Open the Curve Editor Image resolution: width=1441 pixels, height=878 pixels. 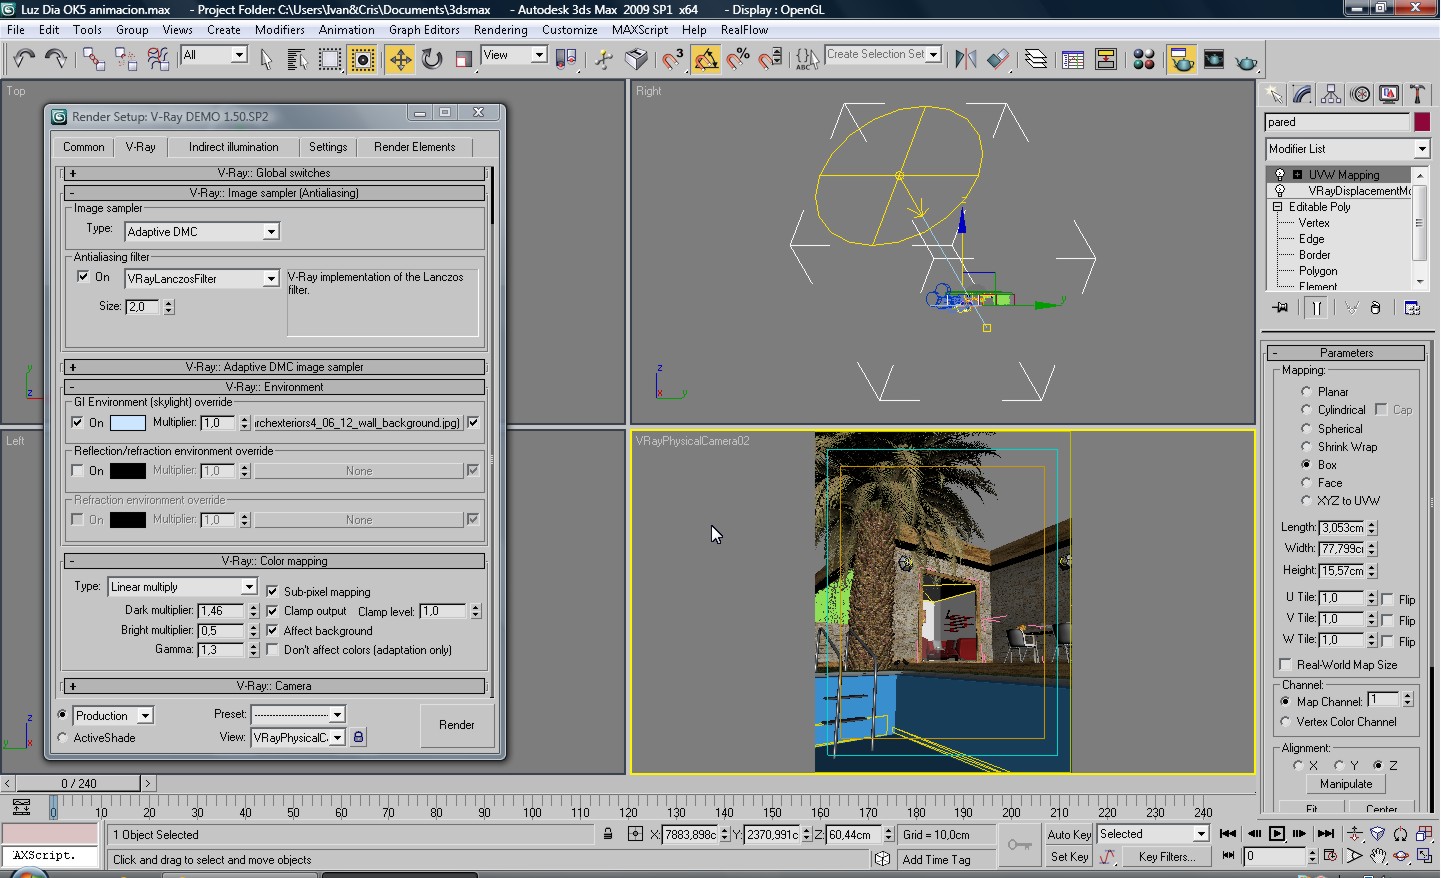point(1073,60)
